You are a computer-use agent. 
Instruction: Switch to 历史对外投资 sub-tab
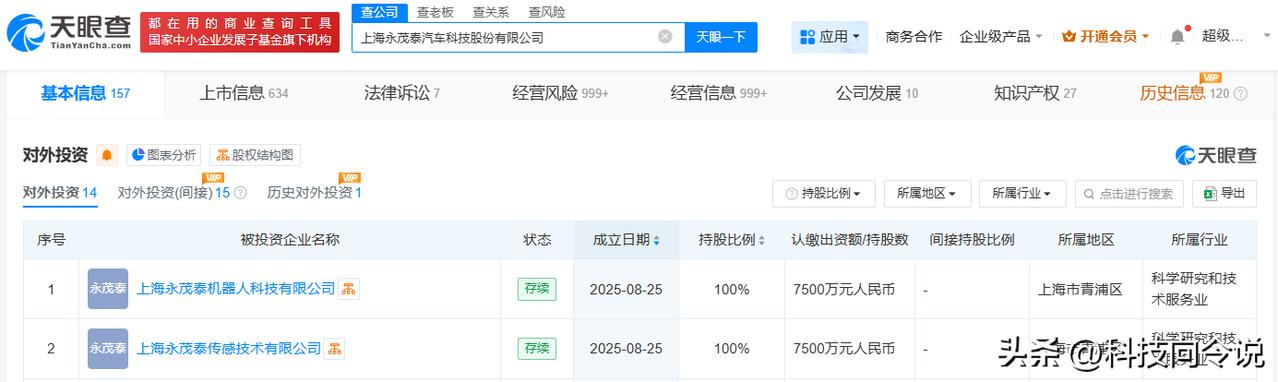pos(314,193)
